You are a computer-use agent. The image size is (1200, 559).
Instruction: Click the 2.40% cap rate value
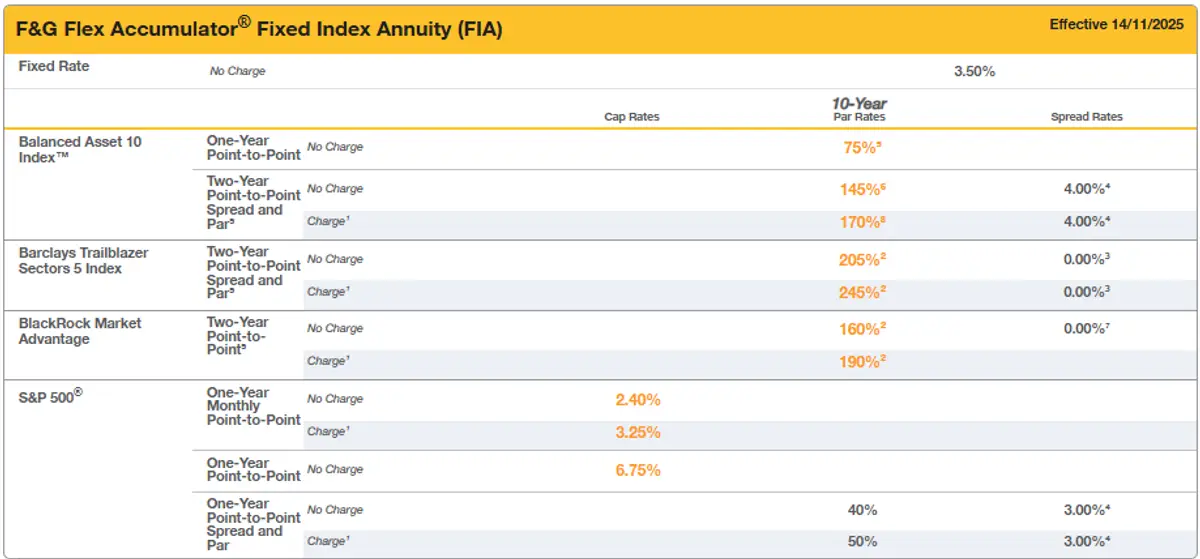(x=638, y=400)
